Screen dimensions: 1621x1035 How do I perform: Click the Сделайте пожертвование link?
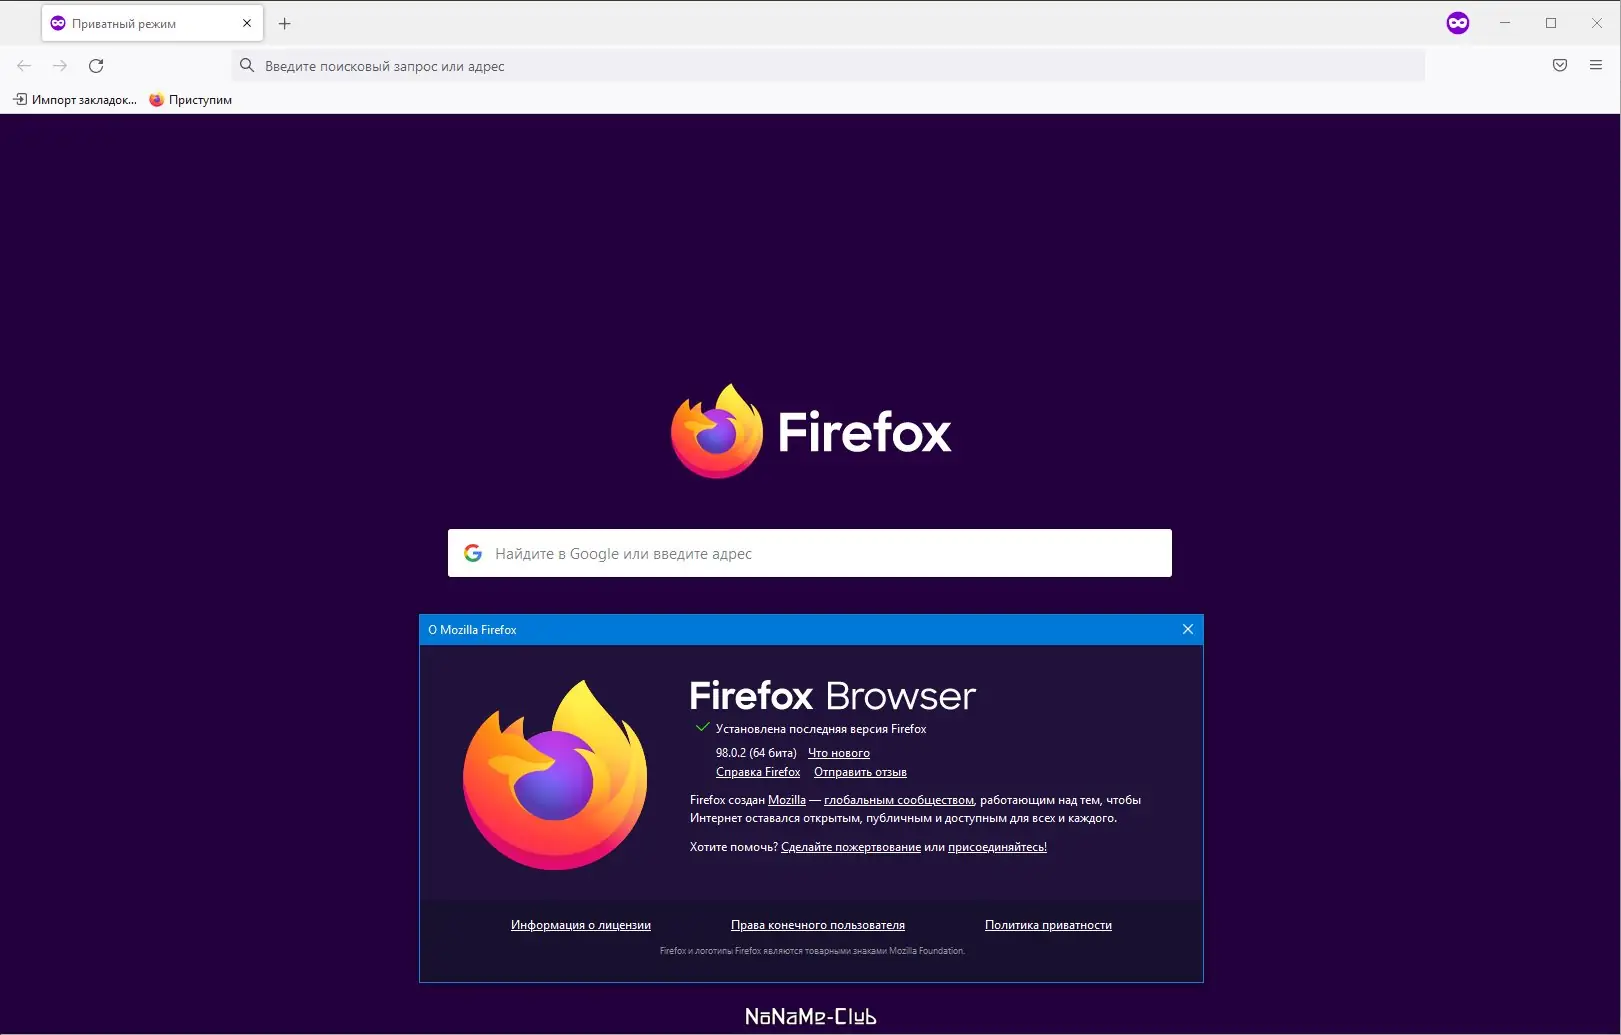851,847
